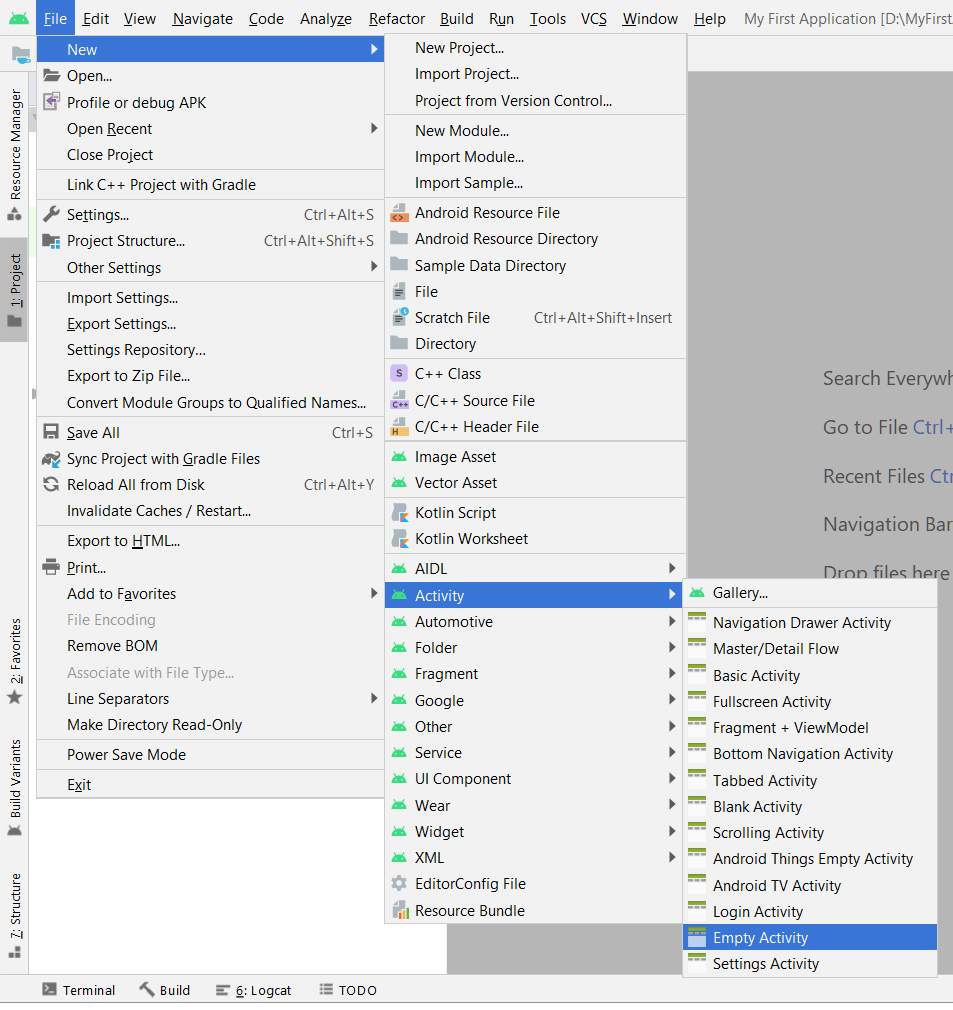Click the Kotlin Script icon
Screen dimensions: 953x1010
(399, 512)
